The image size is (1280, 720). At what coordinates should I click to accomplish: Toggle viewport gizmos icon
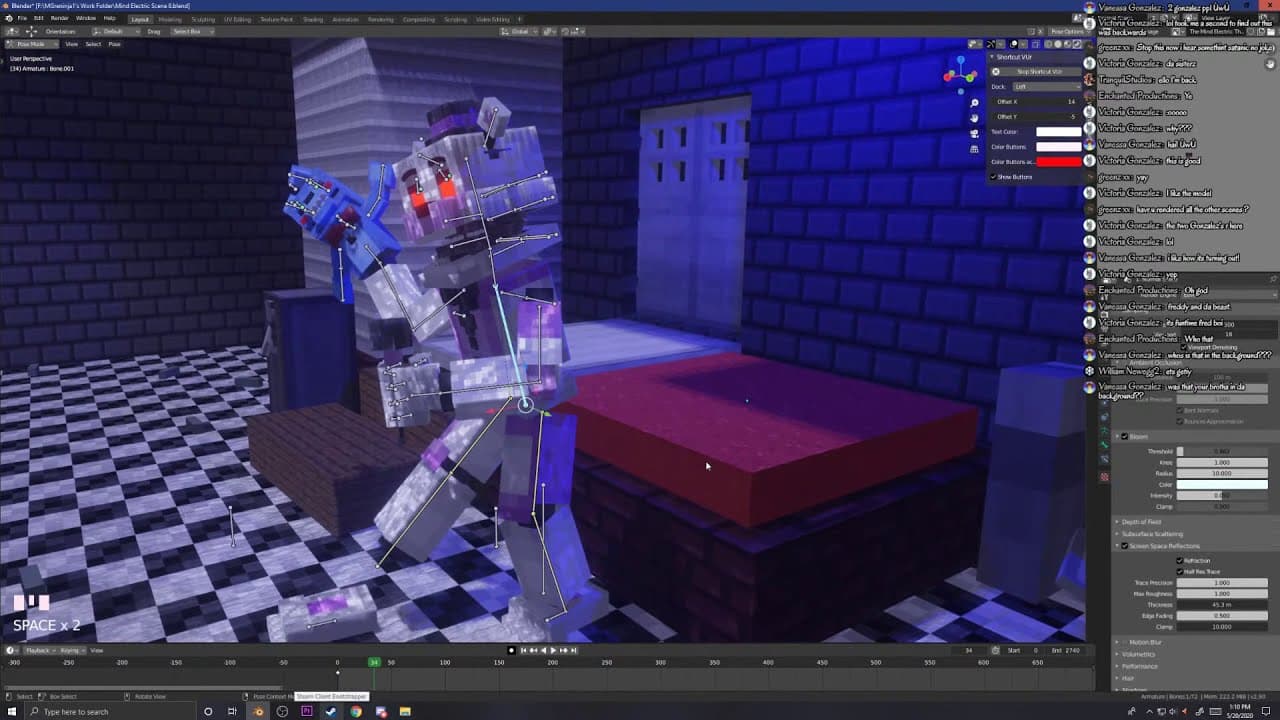(x=991, y=44)
